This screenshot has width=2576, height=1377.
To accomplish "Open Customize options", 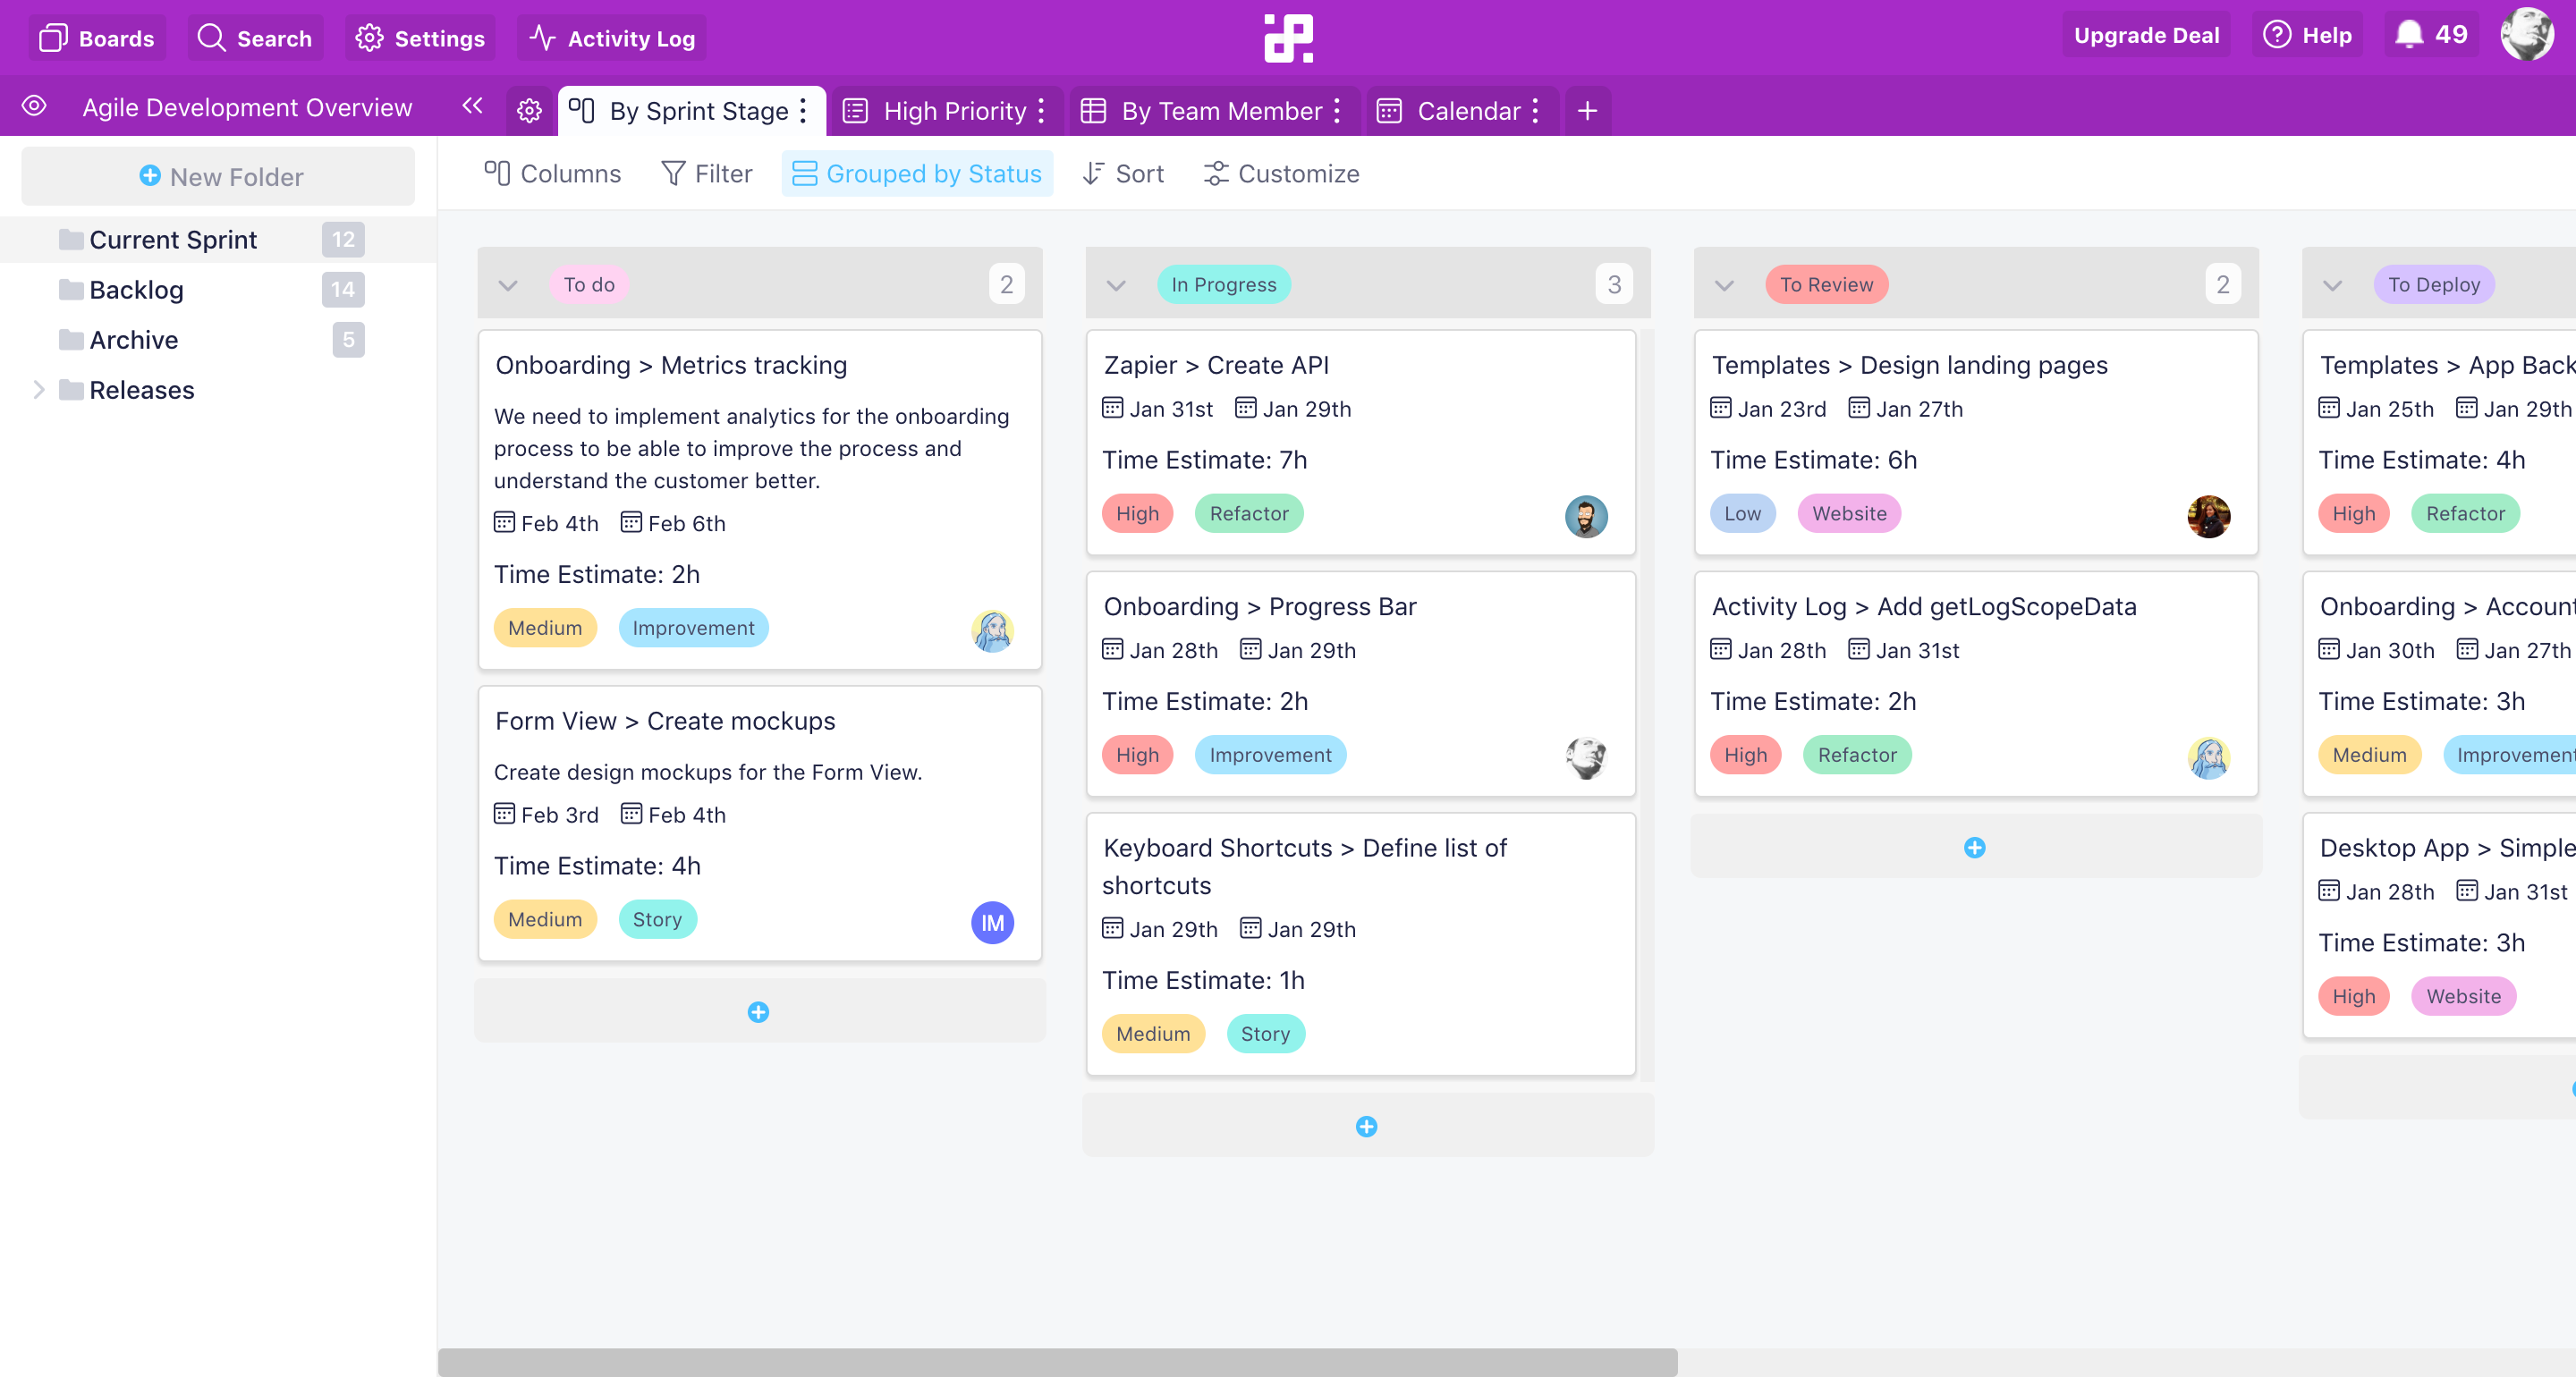I will 1281,173.
